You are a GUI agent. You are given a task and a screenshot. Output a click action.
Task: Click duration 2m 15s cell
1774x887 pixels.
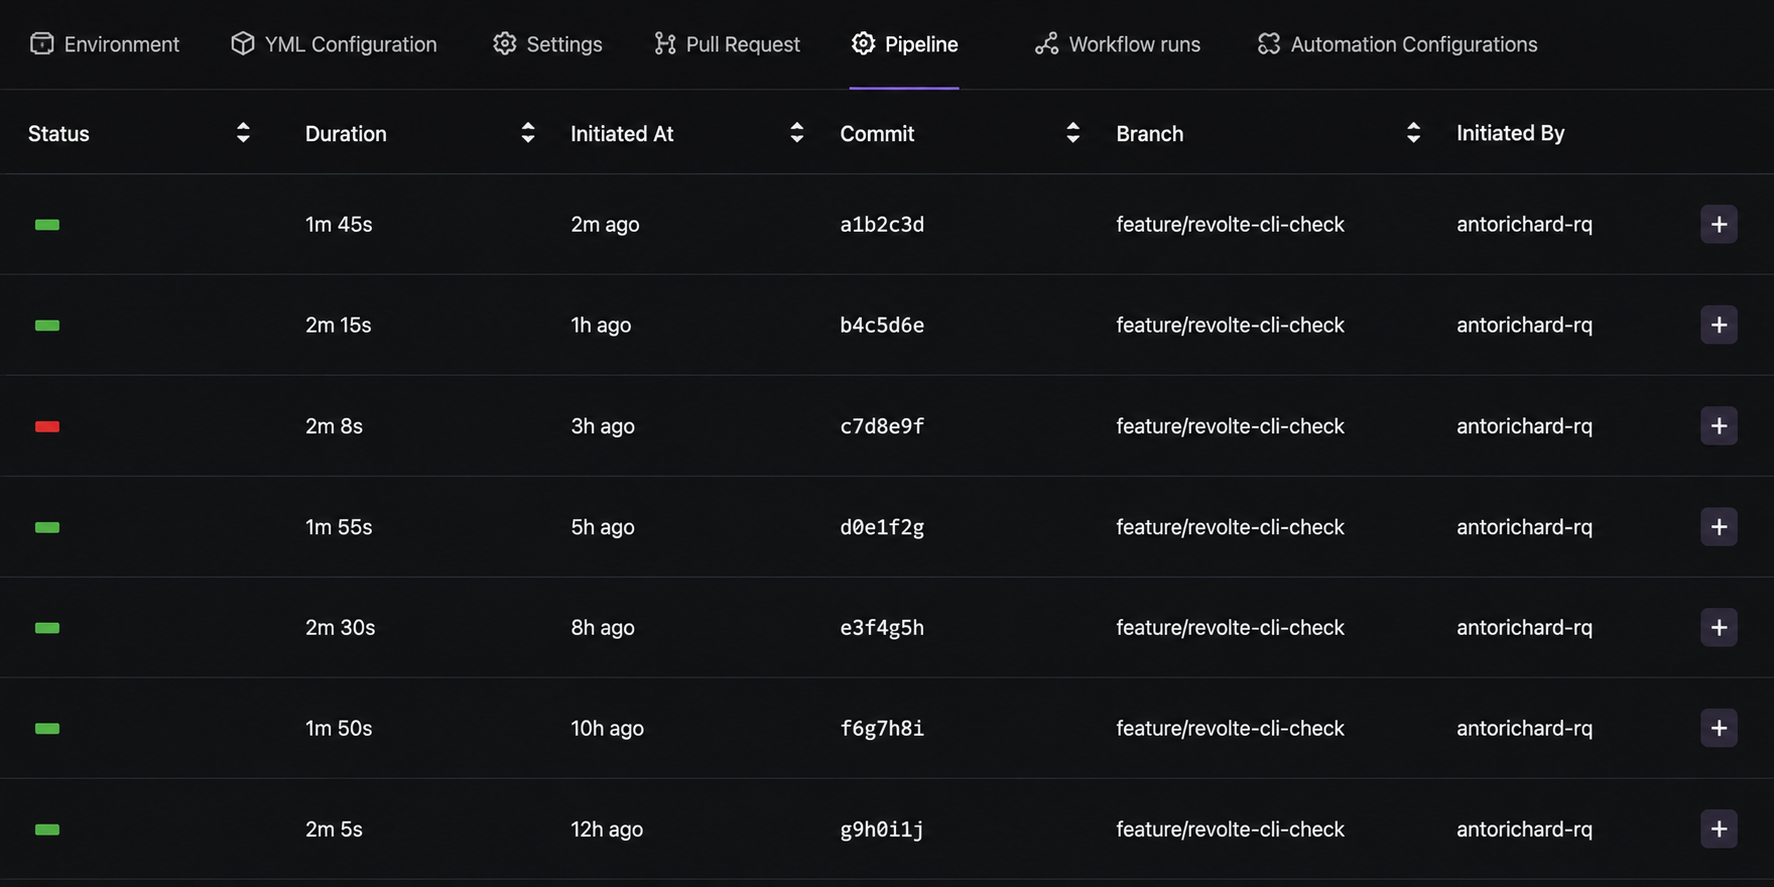(338, 325)
